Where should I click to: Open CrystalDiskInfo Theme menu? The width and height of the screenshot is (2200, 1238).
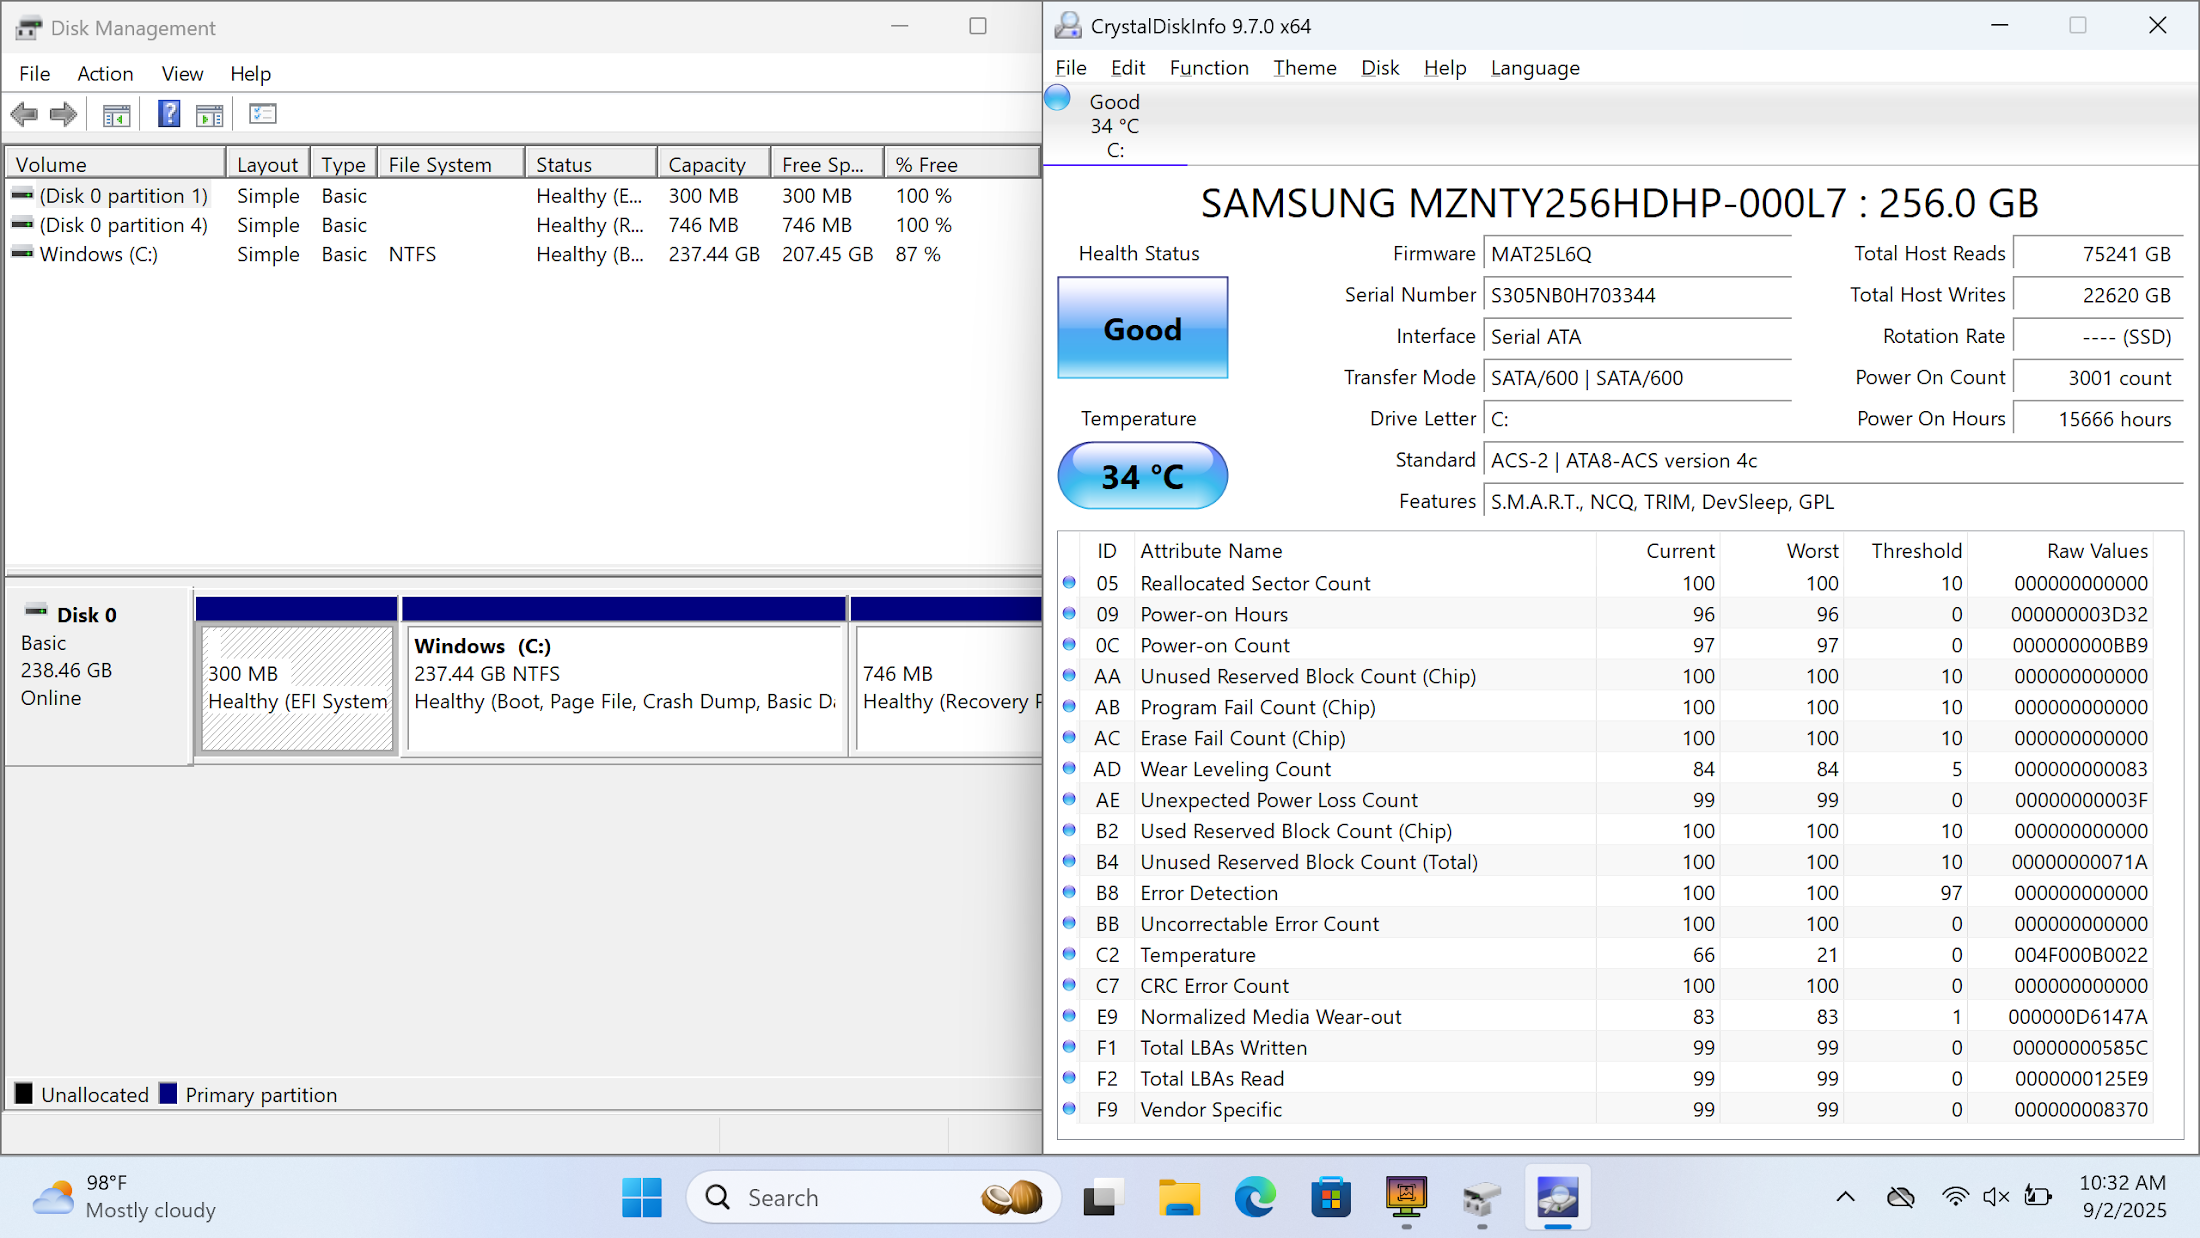tap(1304, 68)
